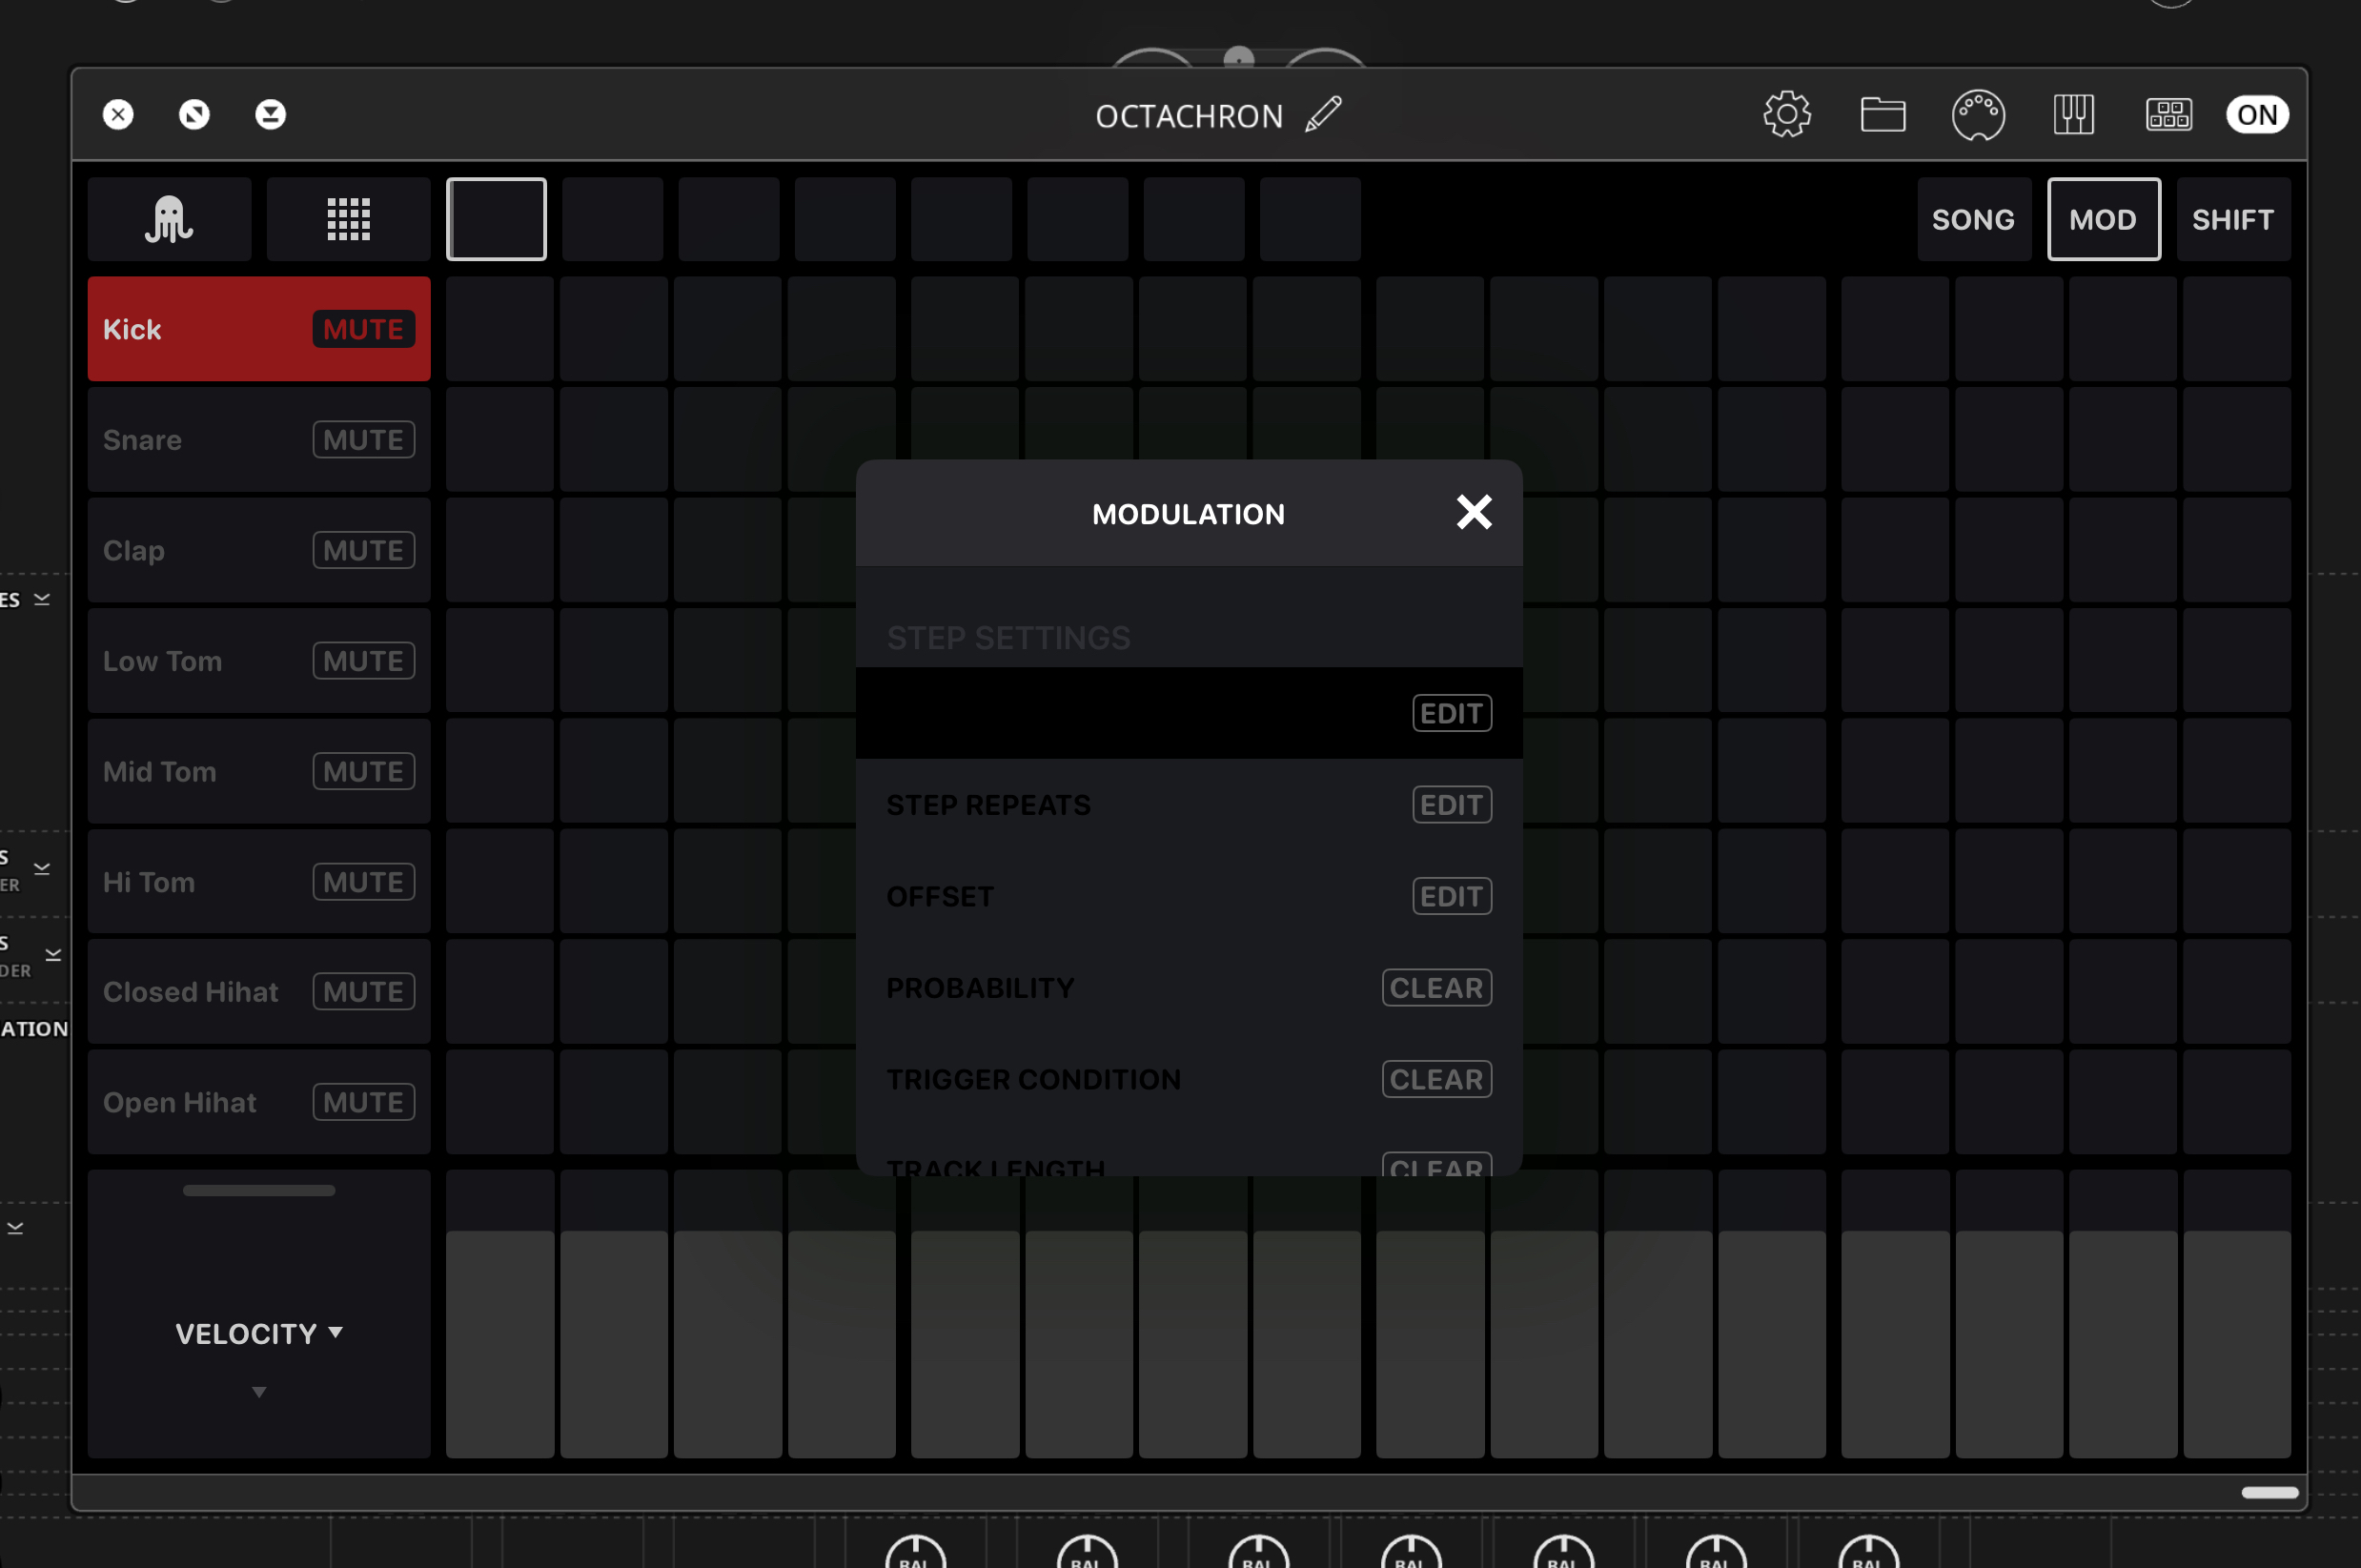Select the Hi Tom track
The height and width of the screenshot is (1568, 2361).
pyautogui.click(x=259, y=882)
